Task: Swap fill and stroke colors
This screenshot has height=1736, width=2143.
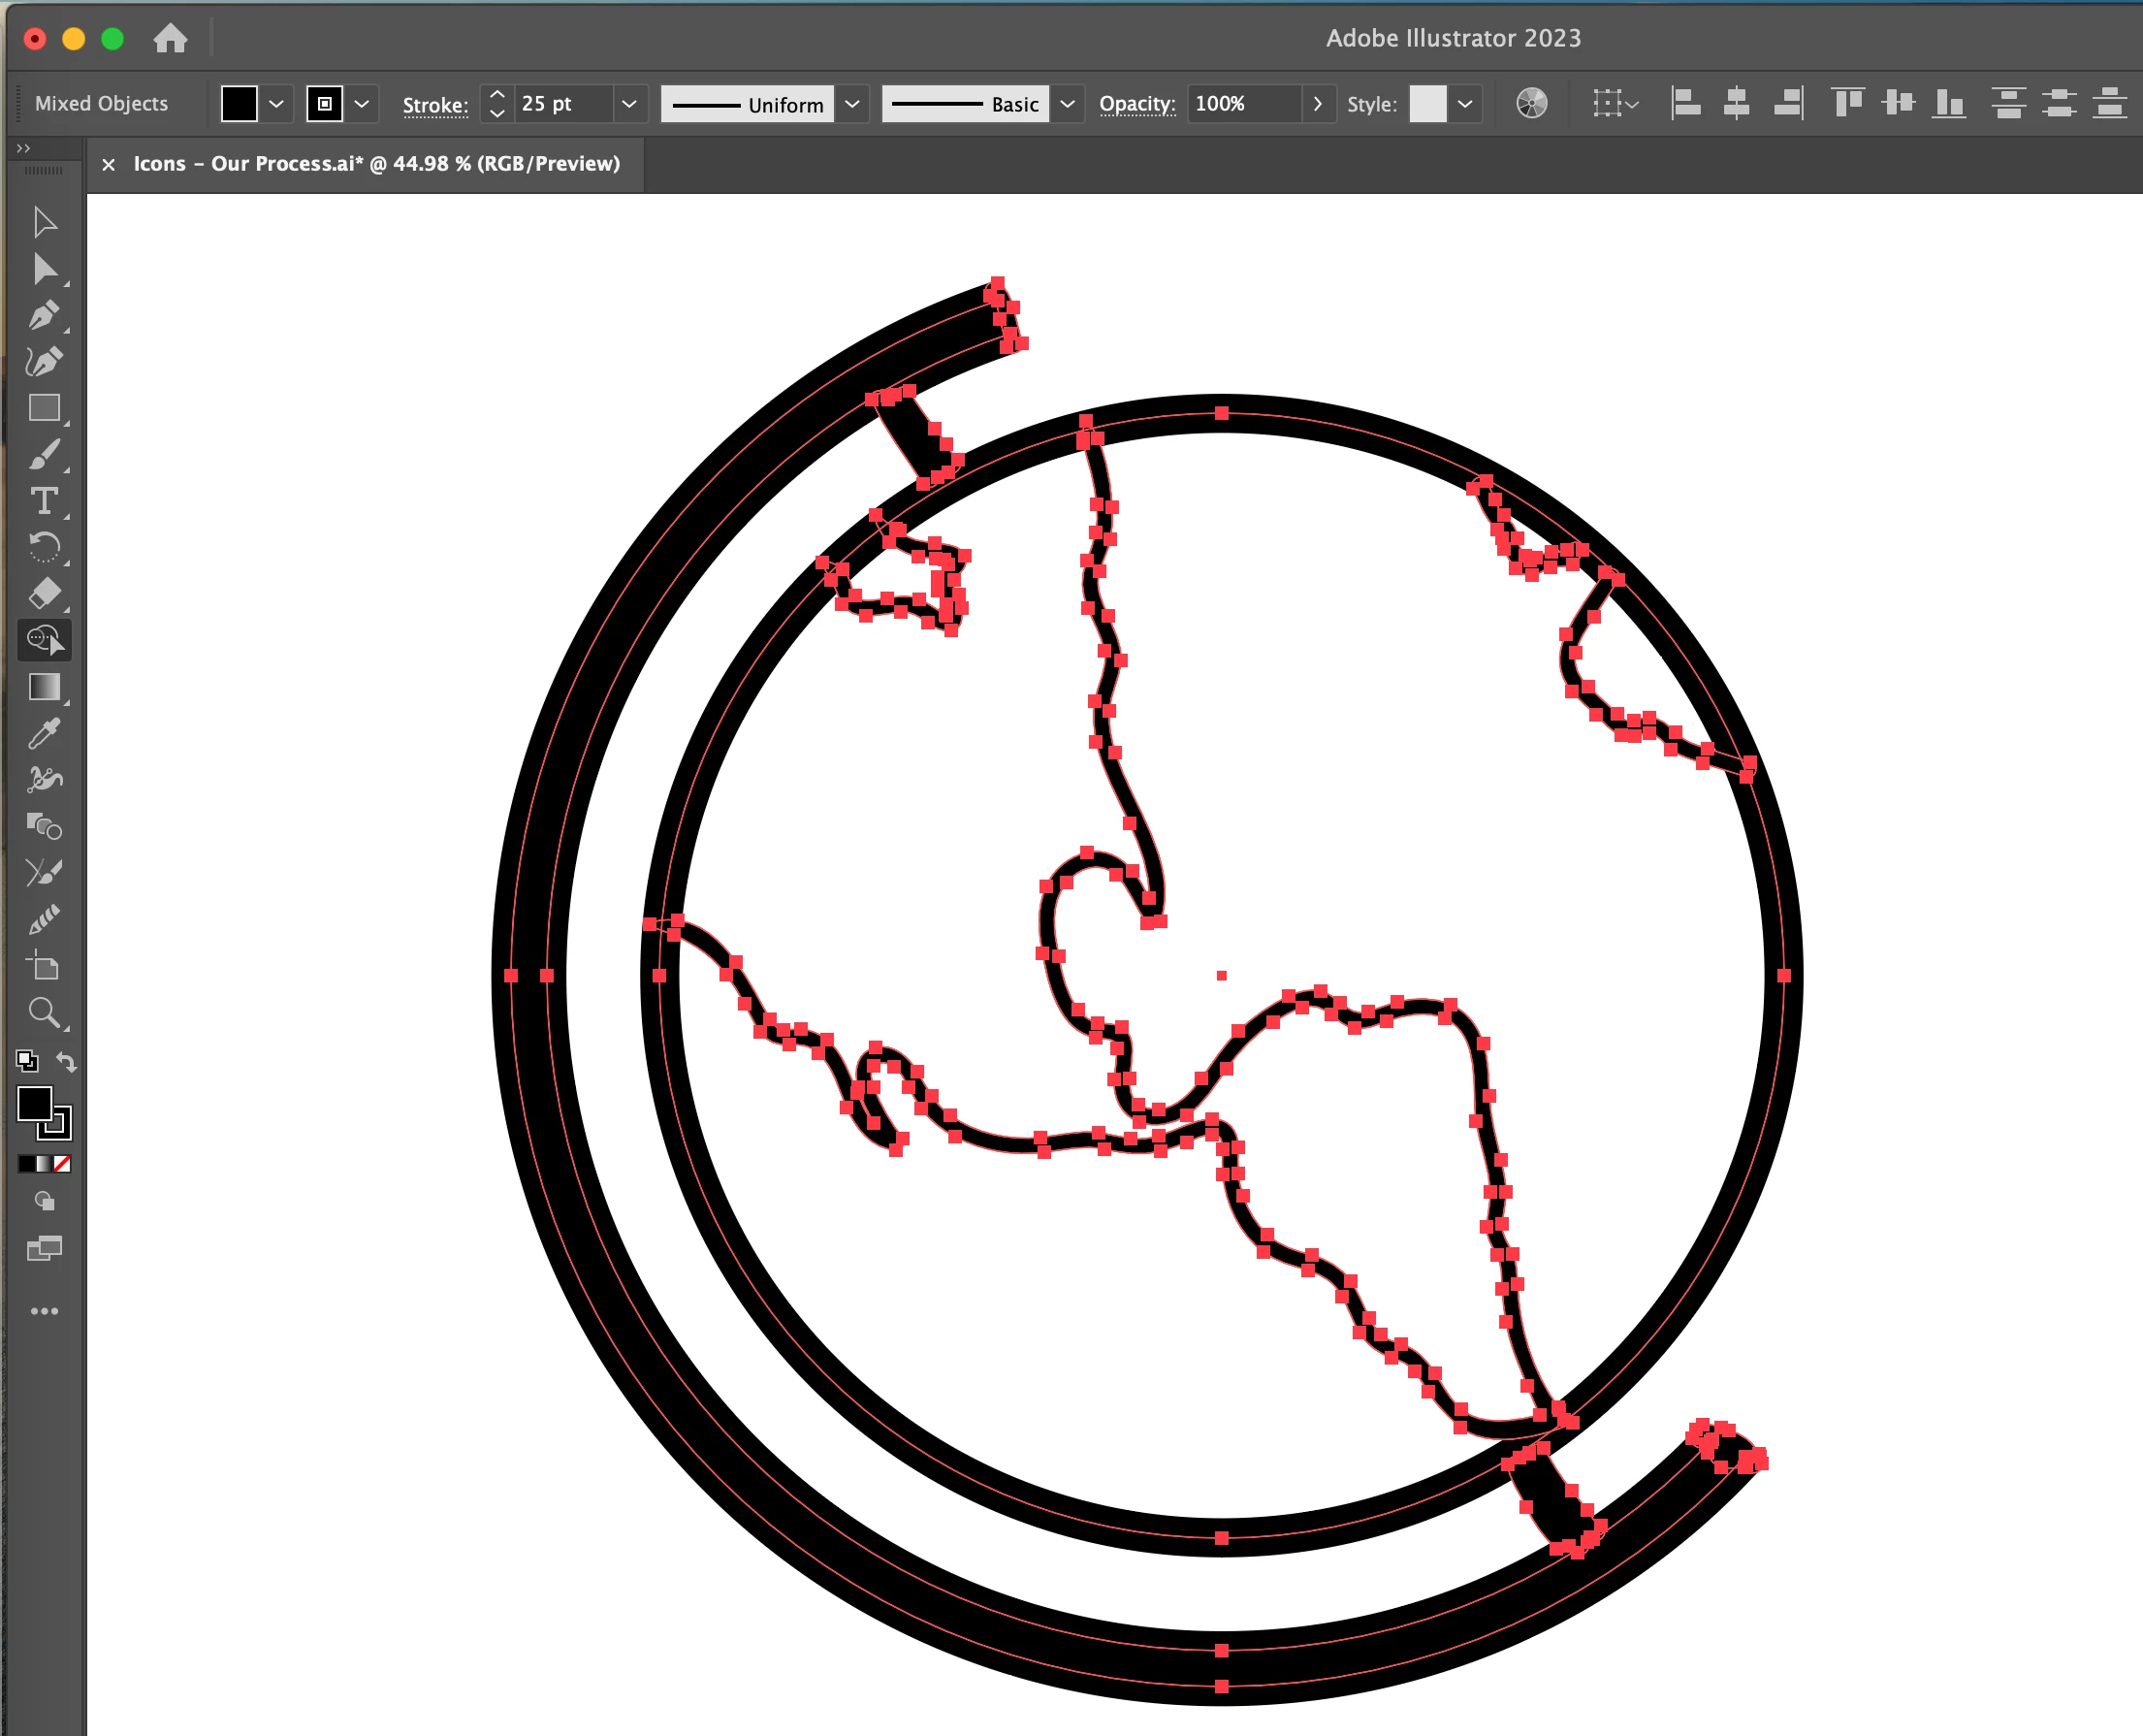Action: pyautogui.click(x=66, y=1061)
